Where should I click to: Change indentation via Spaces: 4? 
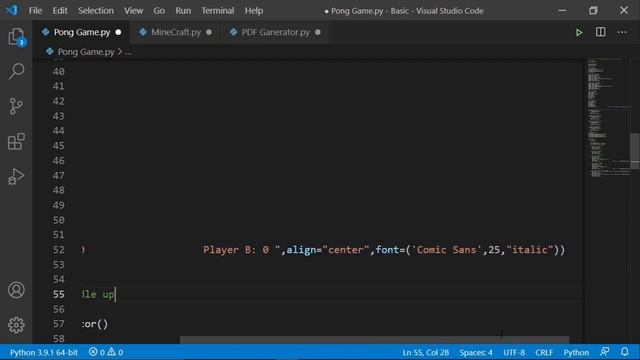tap(476, 352)
